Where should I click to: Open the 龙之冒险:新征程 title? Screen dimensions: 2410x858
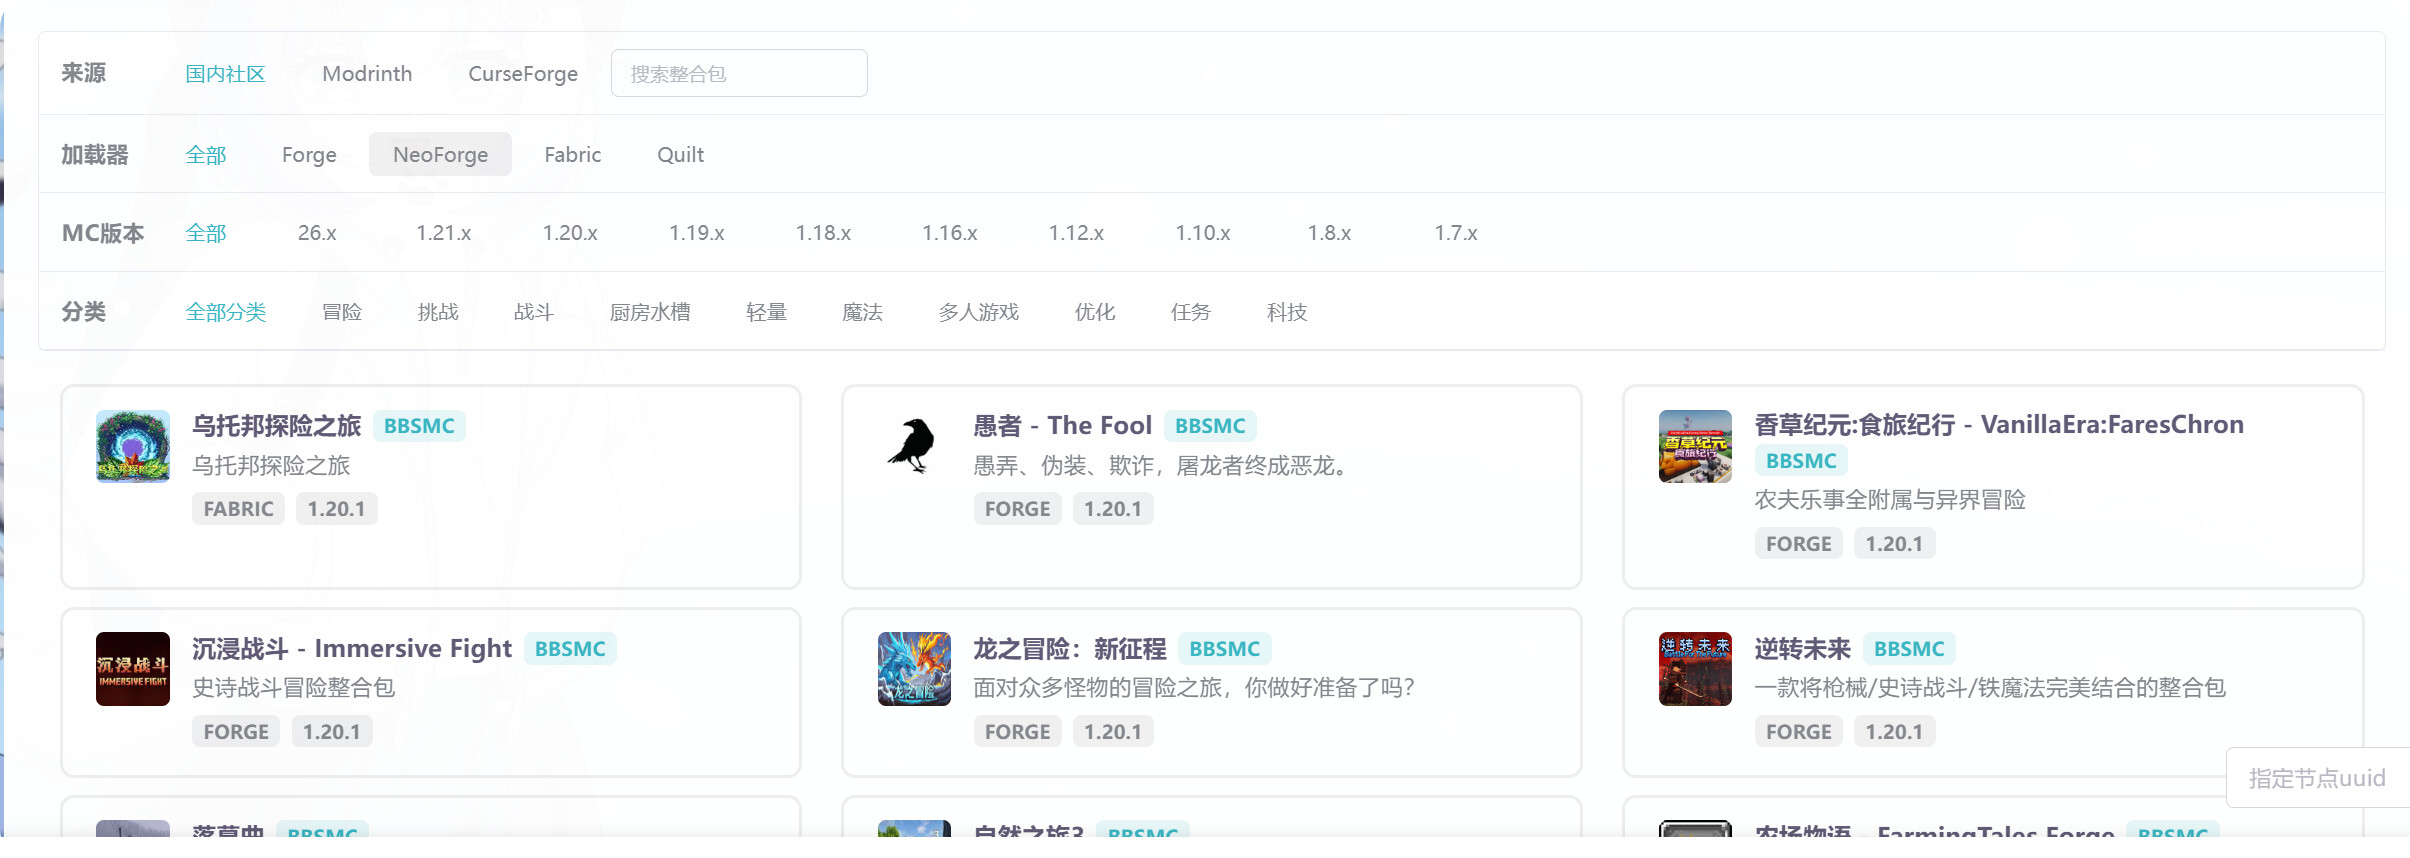coord(1070,649)
